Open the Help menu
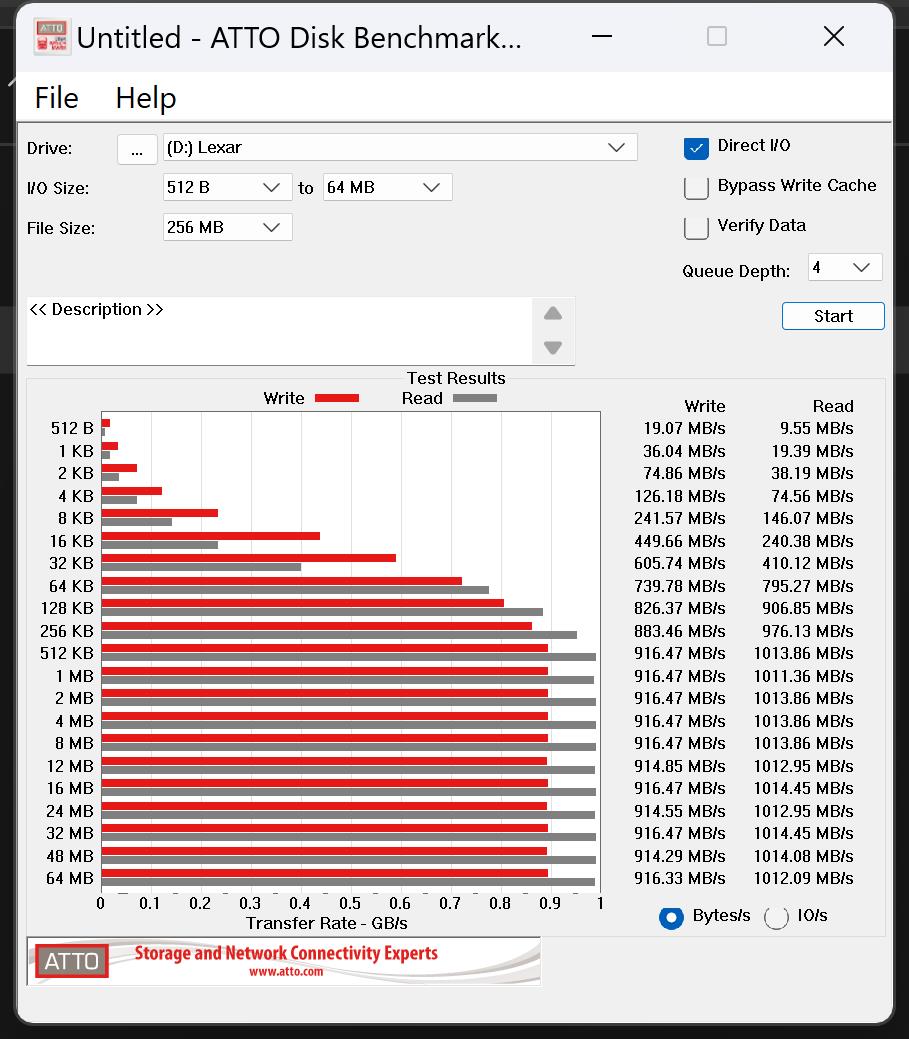Screen dimensions: 909x1039 pyautogui.click(x=146, y=98)
